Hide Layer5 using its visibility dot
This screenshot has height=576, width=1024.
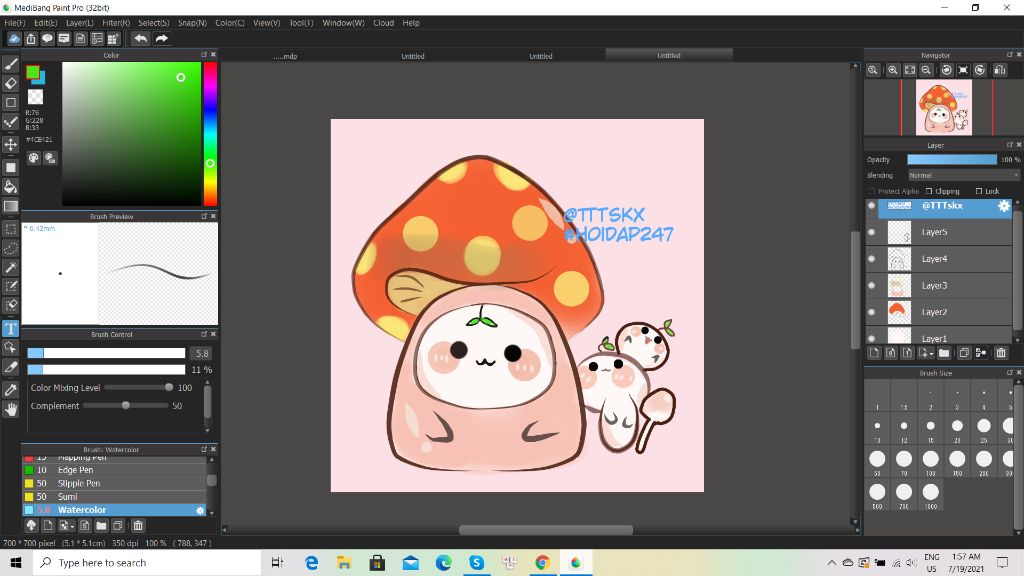(871, 232)
